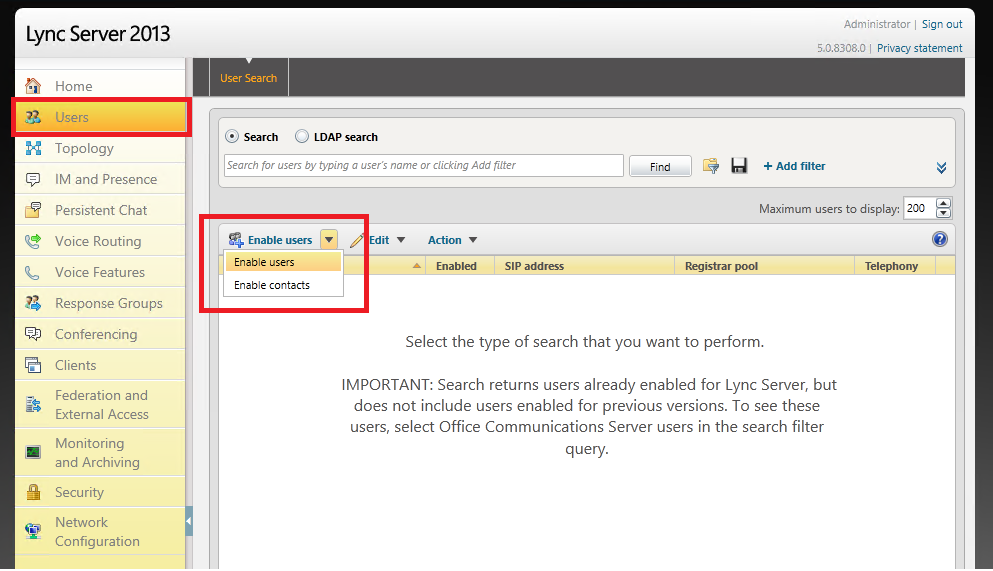The width and height of the screenshot is (993, 571).
Task: Click the Users people icon in the sidebar
Action: coord(33,116)
